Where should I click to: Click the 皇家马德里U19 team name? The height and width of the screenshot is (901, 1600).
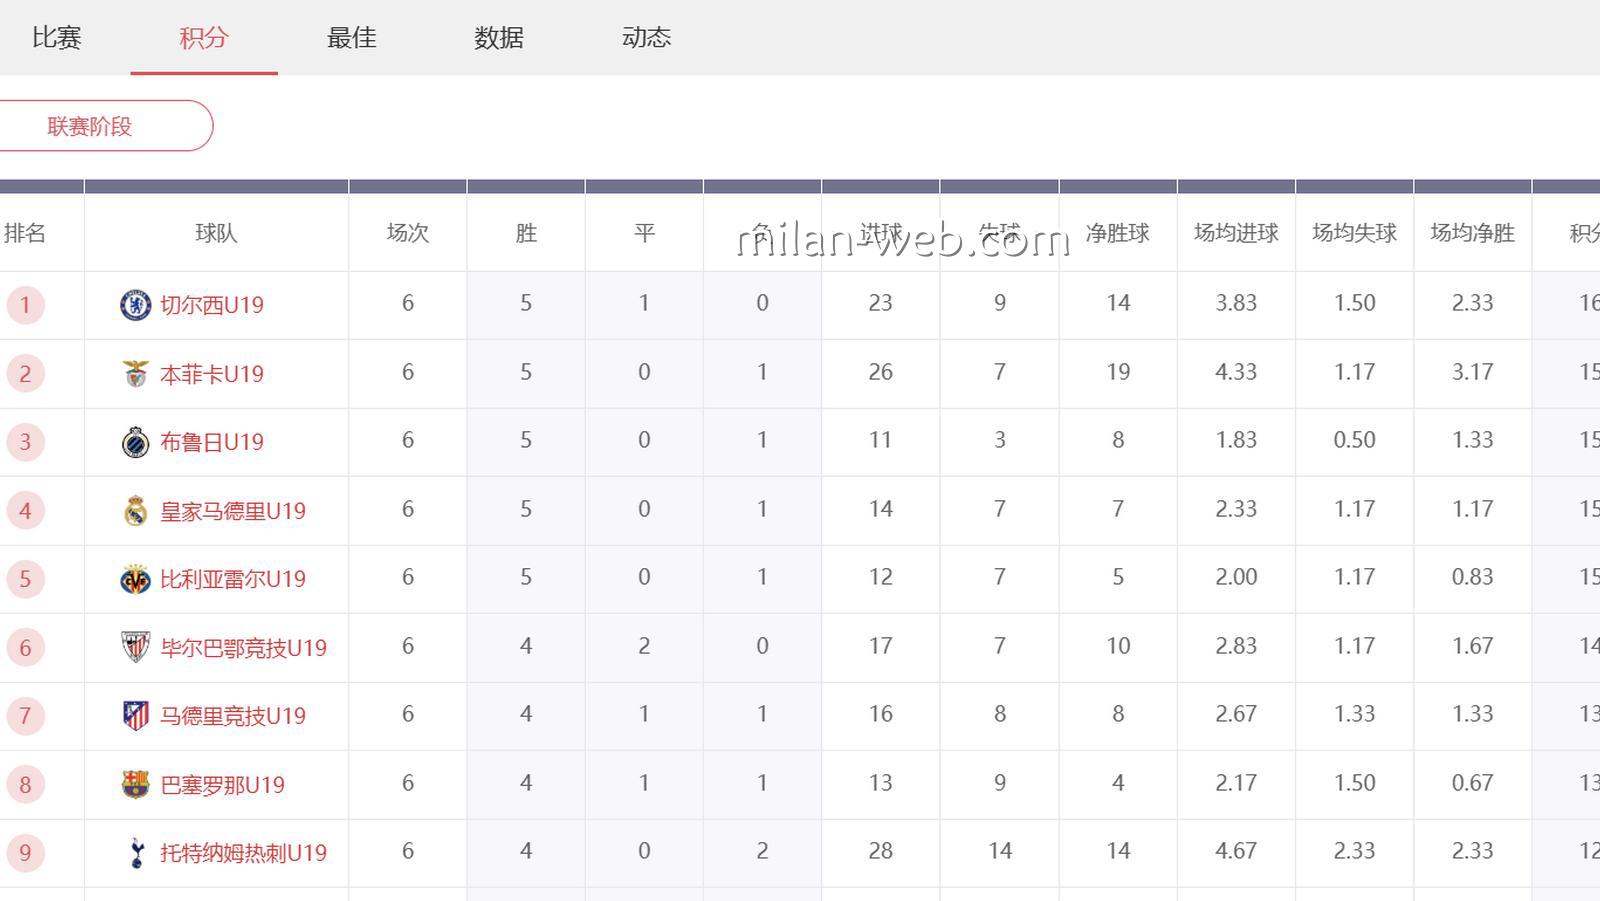pos(233,511)
